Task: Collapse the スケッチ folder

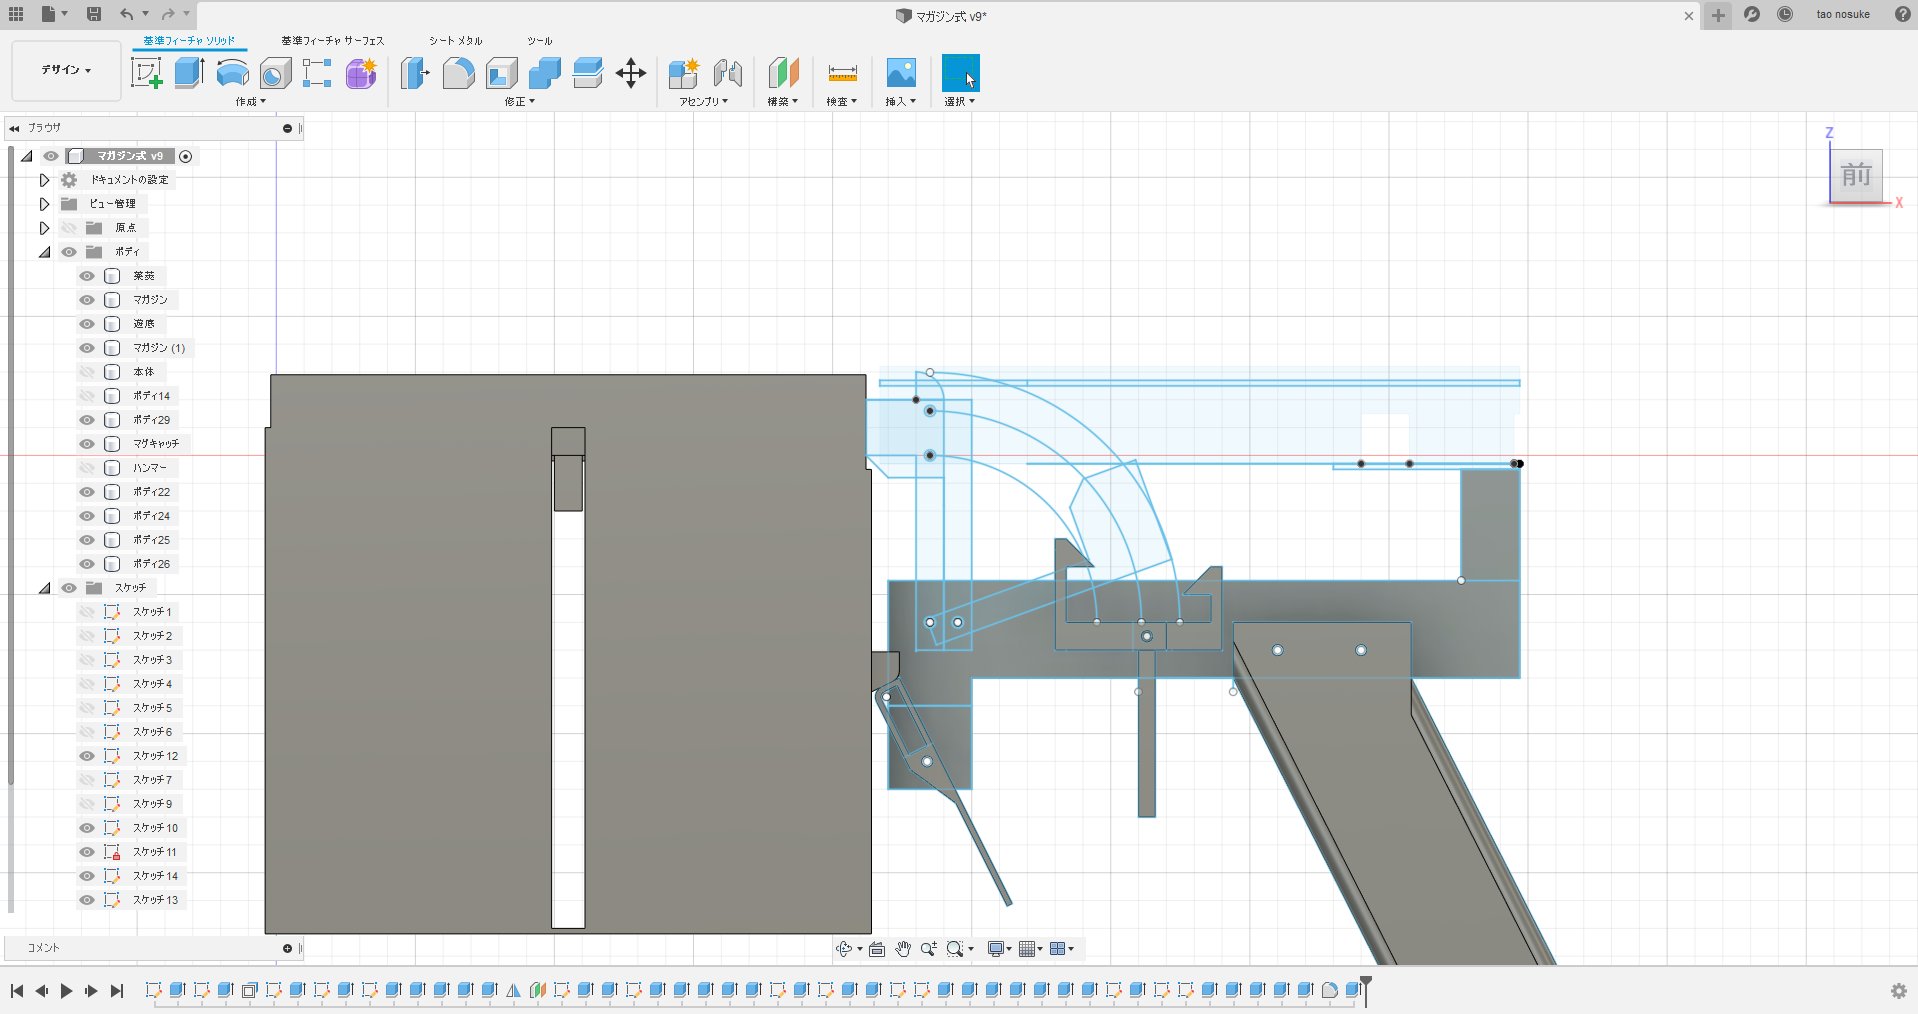Action: coord(45,588)
